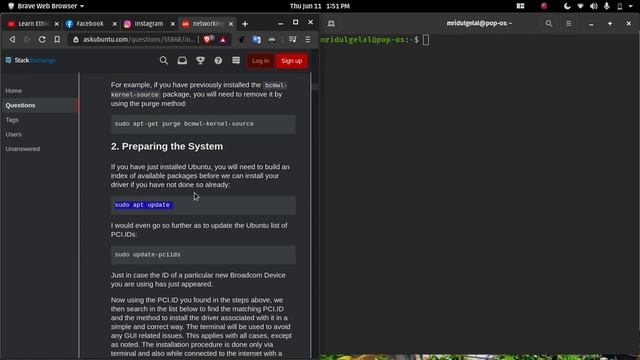Open Users in the sidebar
640x360 pixels.
tap(13, 134)
